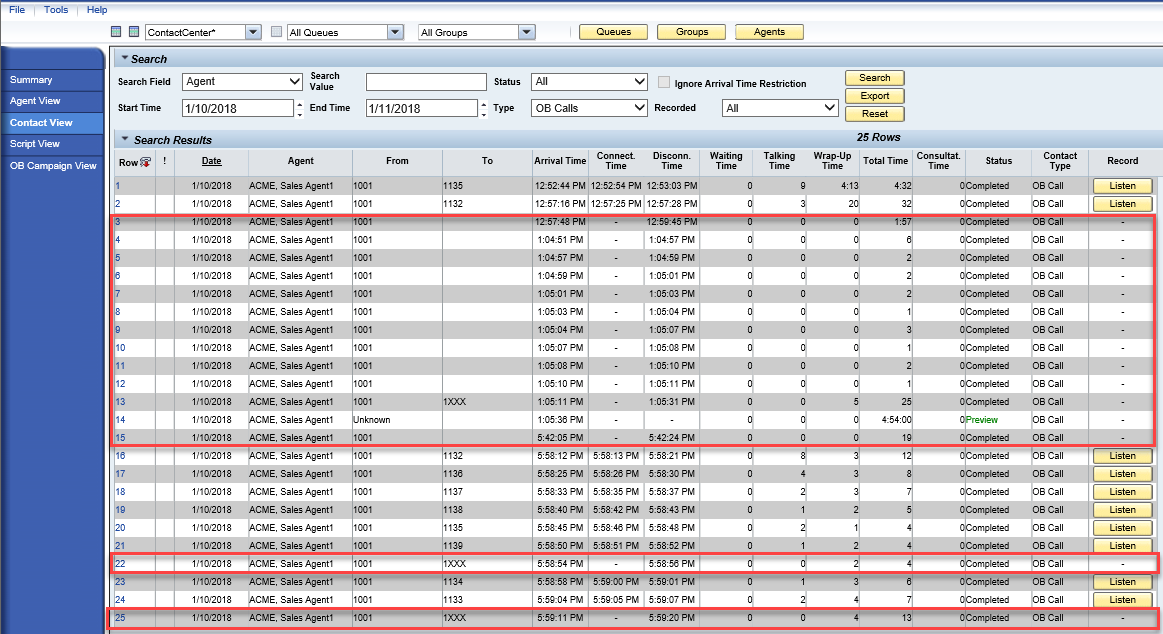The image size is (1163, 634).
Task: Click the Status column header
Action: tap(998, 161)
